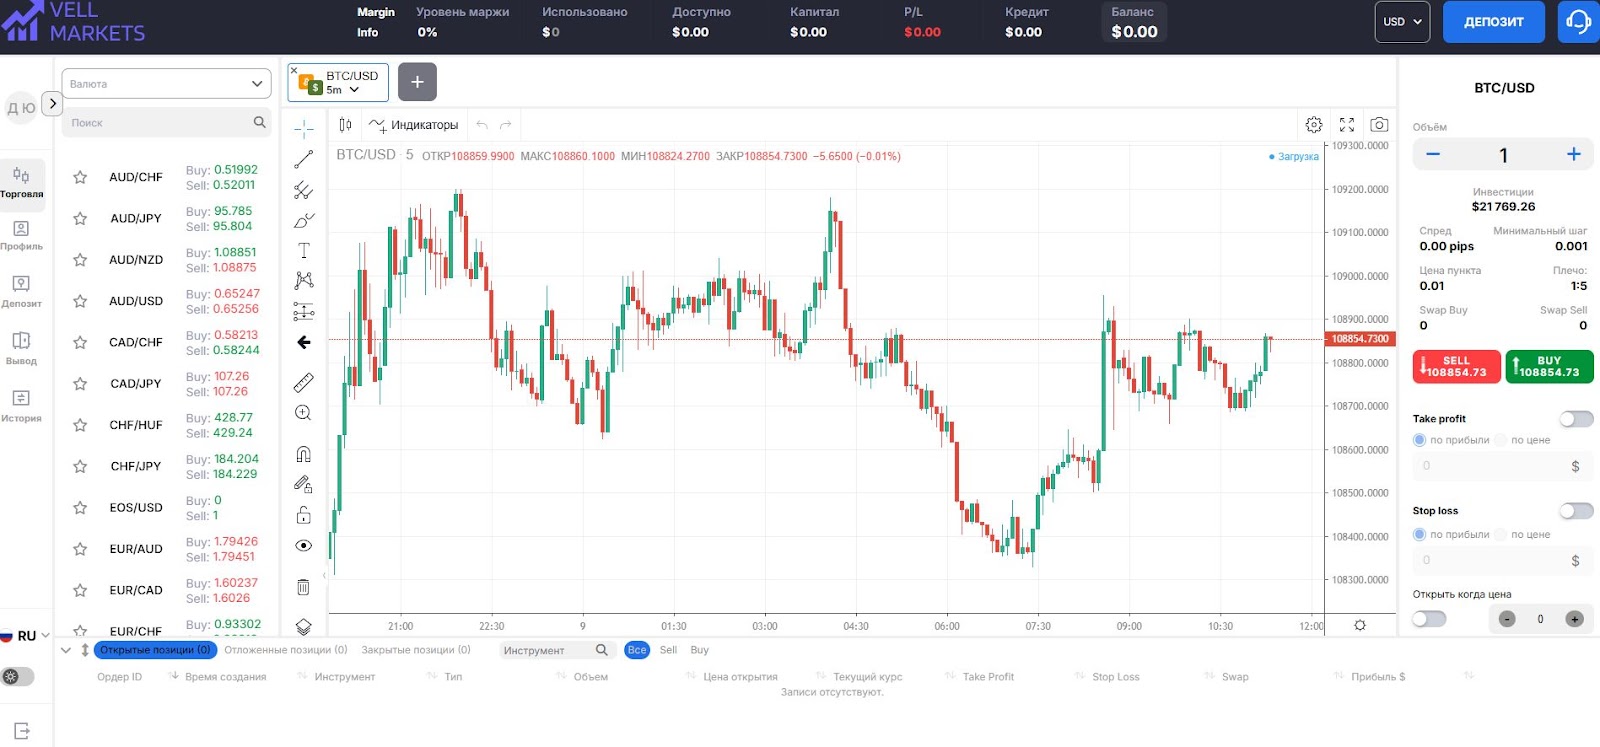Open chart time axis settings gear
Viewport: 1600px width, 747px height.
(1360, 625)
